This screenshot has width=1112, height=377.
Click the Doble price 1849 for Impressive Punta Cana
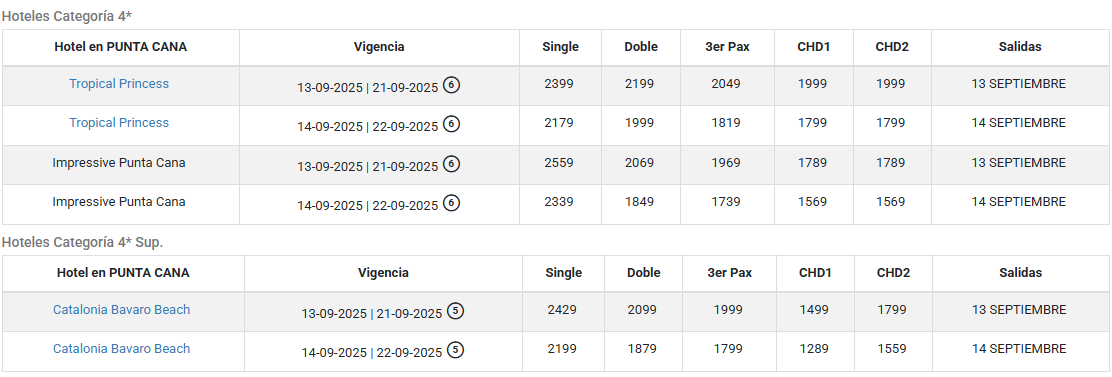(640, 202)
